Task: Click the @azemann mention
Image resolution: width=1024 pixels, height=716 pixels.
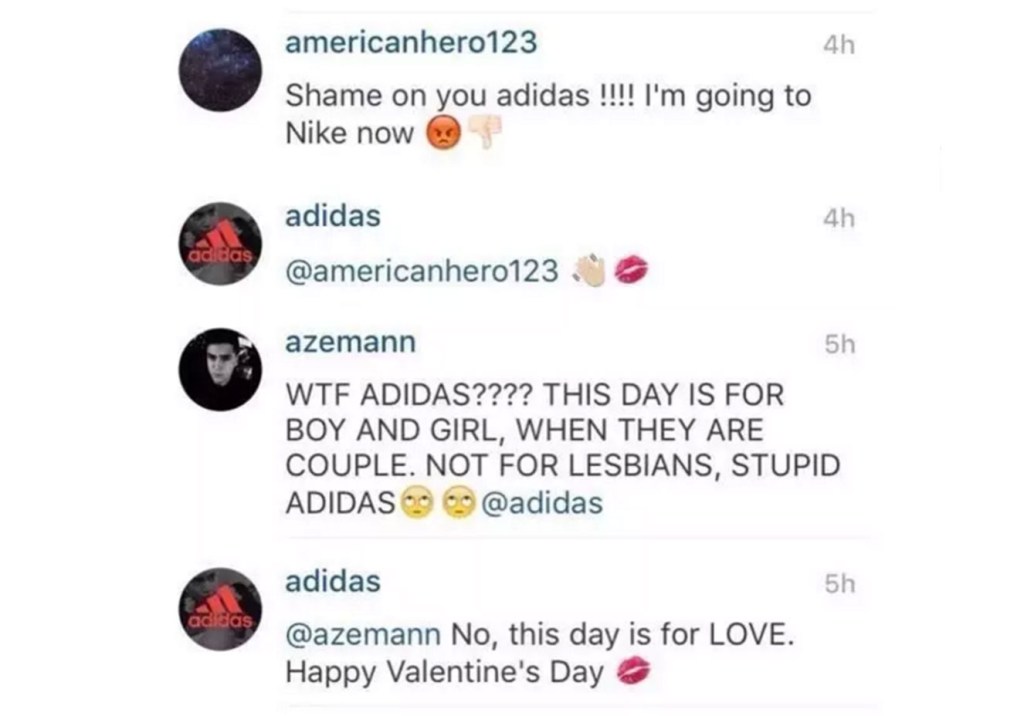Action: click(363, 634)
